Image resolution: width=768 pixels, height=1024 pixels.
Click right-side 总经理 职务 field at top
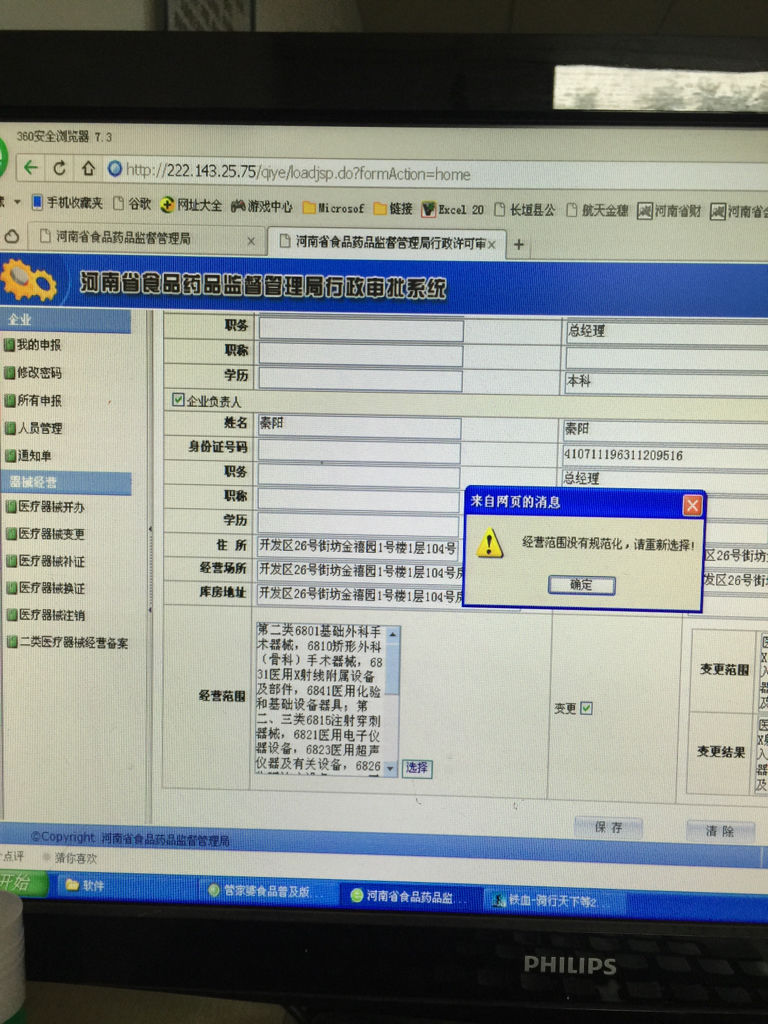(667, 331)
